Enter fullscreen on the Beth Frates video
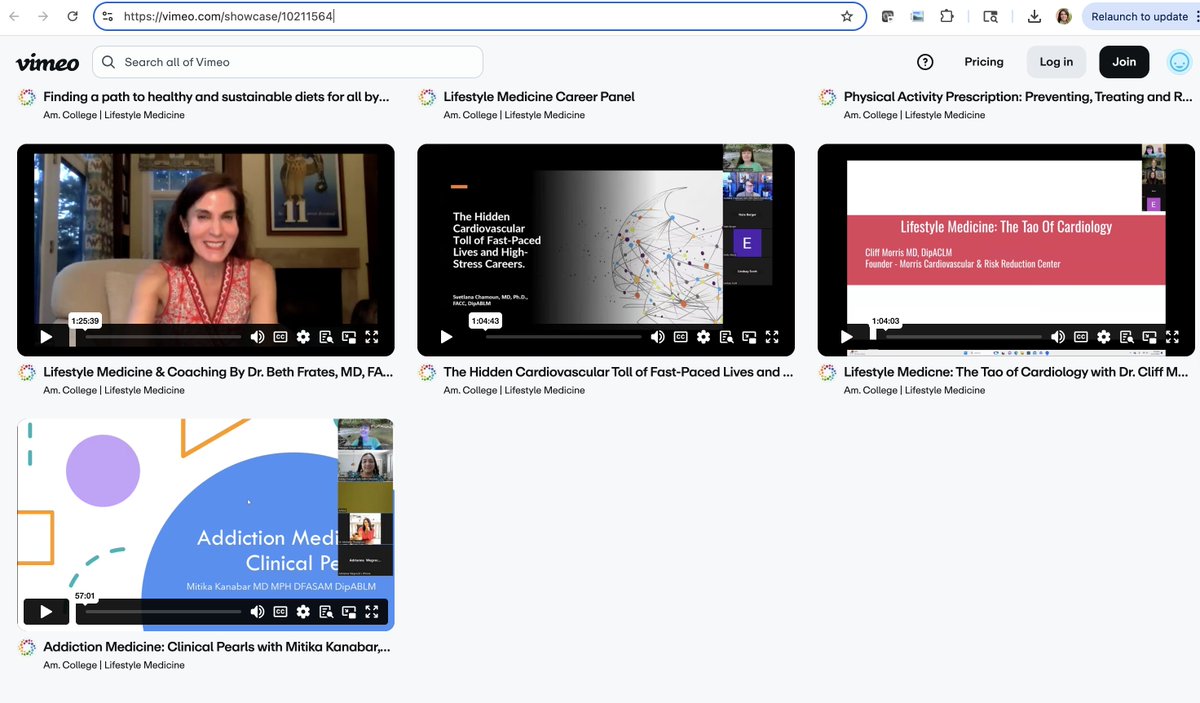Viewport: 1200px width, 703px height. click(x=372, y=337)
